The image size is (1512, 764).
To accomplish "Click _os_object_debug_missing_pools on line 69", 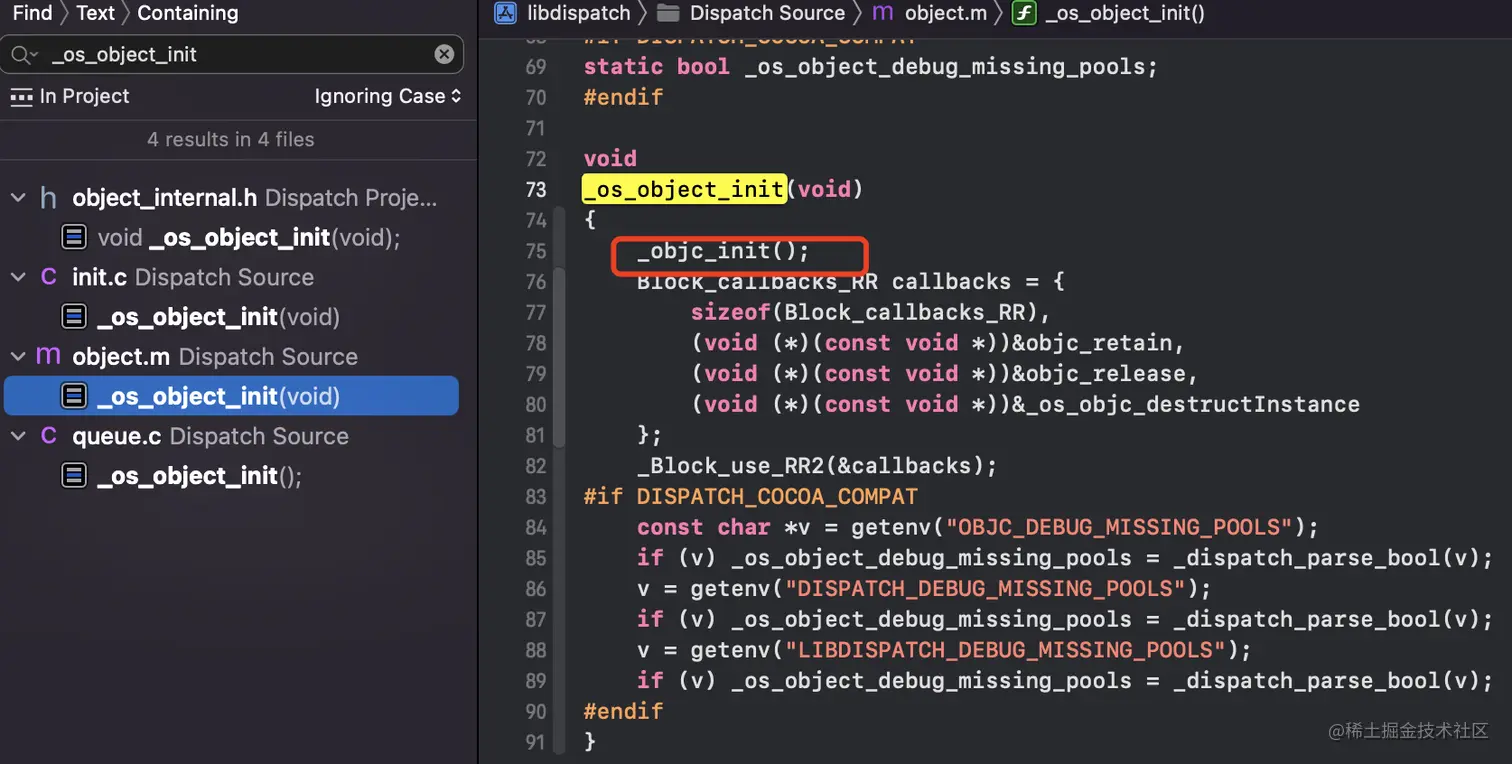I will click(944, 66).
